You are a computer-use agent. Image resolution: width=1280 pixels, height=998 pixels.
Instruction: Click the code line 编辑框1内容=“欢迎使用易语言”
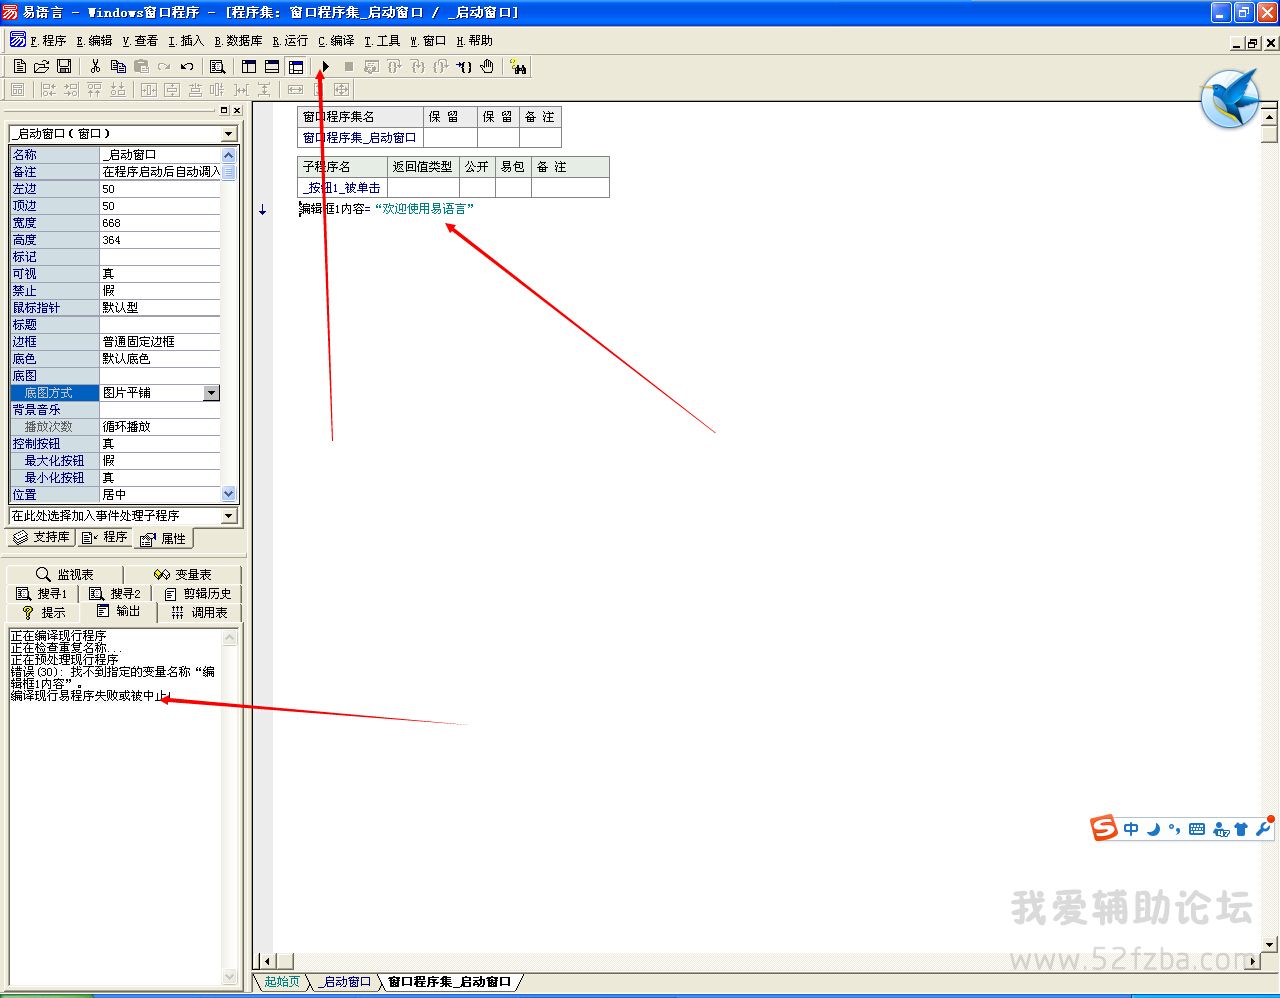tap(387, 209)
